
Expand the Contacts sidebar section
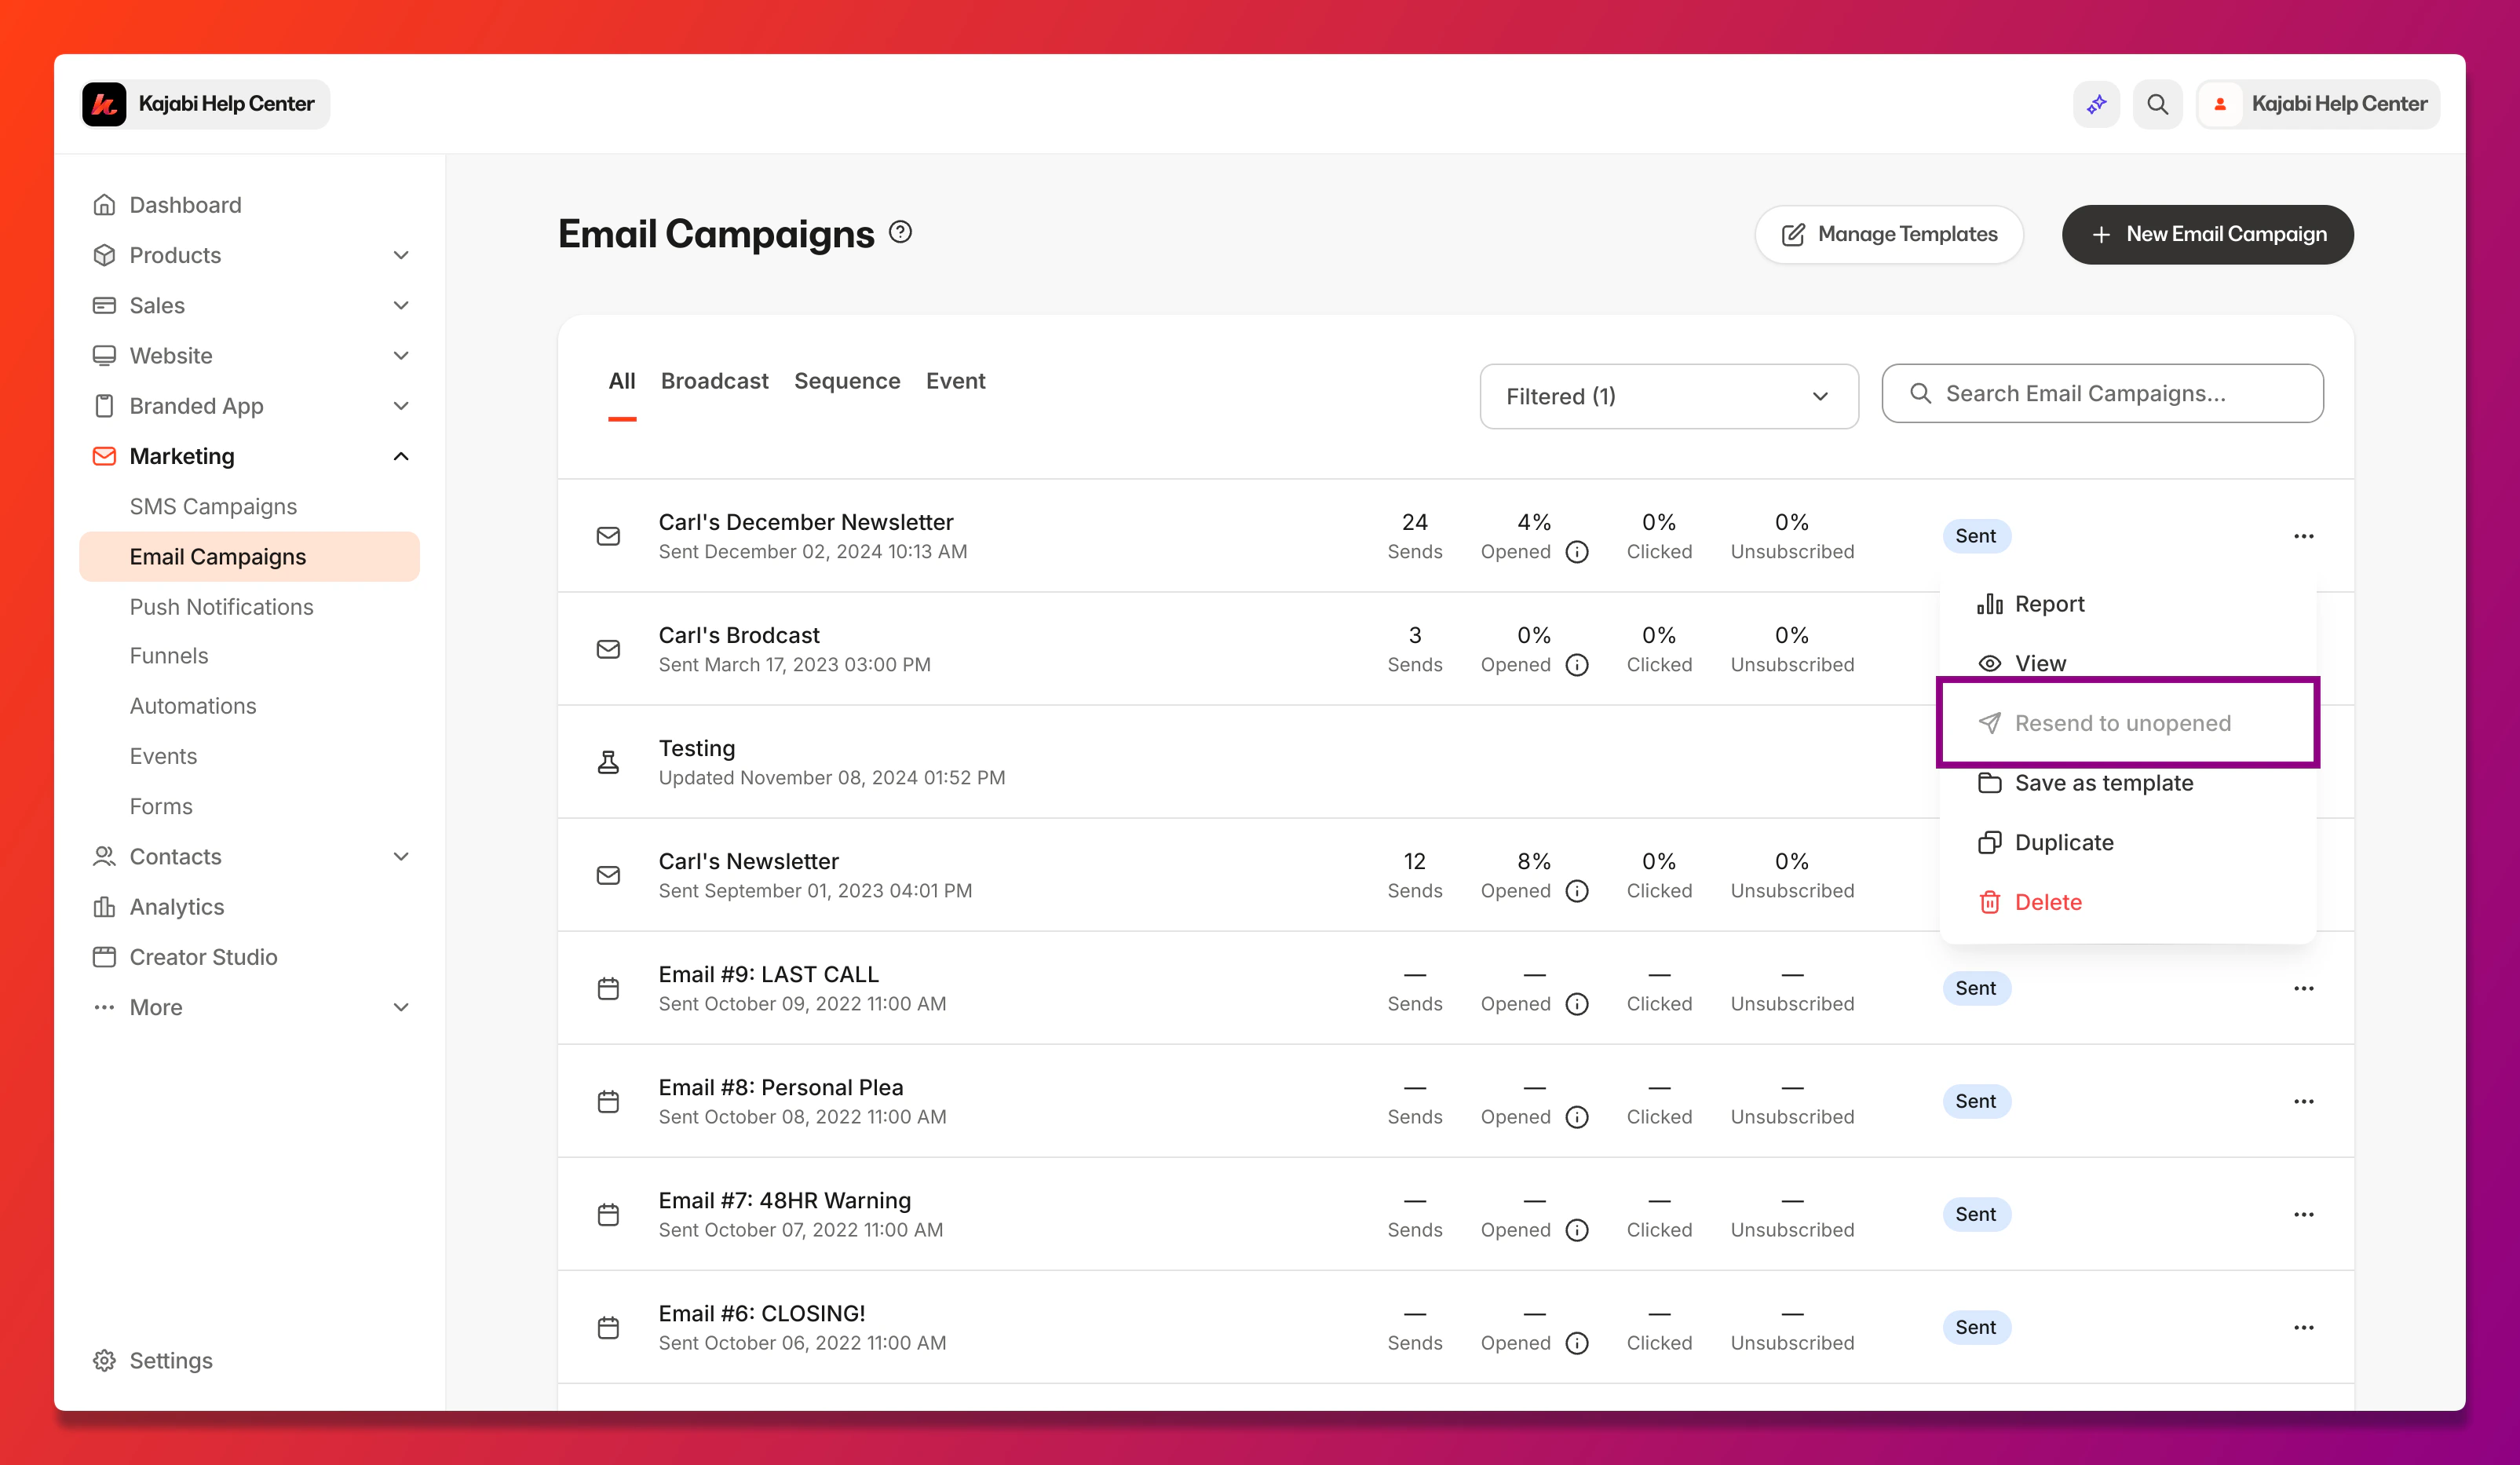coord(401,856)
